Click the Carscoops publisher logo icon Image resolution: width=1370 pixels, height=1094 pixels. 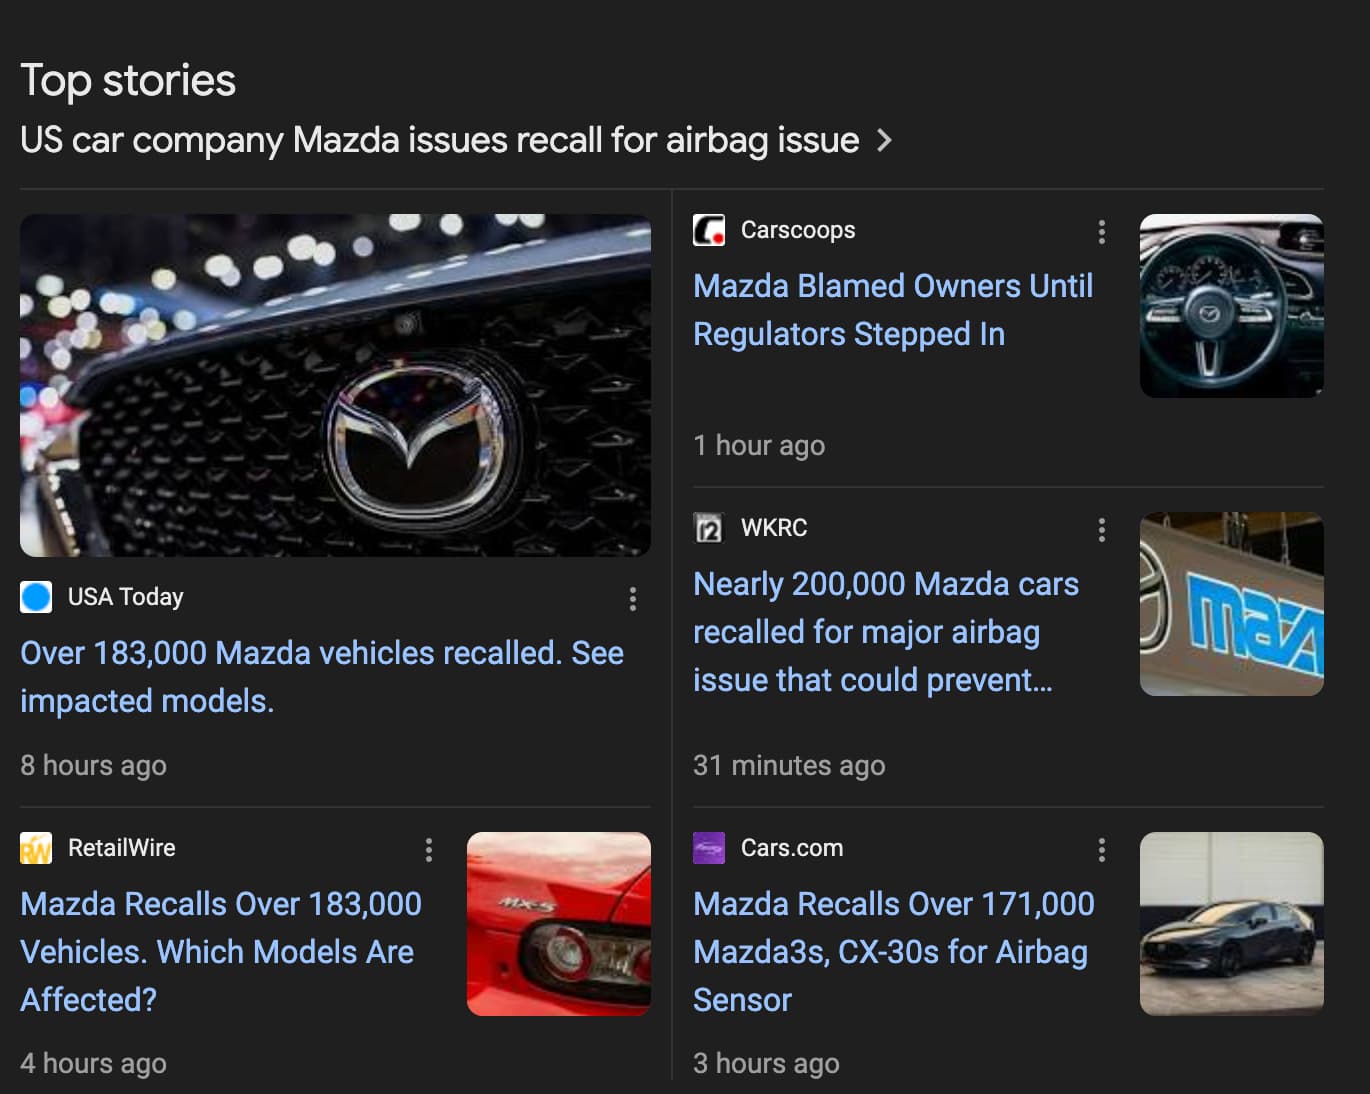709,230
